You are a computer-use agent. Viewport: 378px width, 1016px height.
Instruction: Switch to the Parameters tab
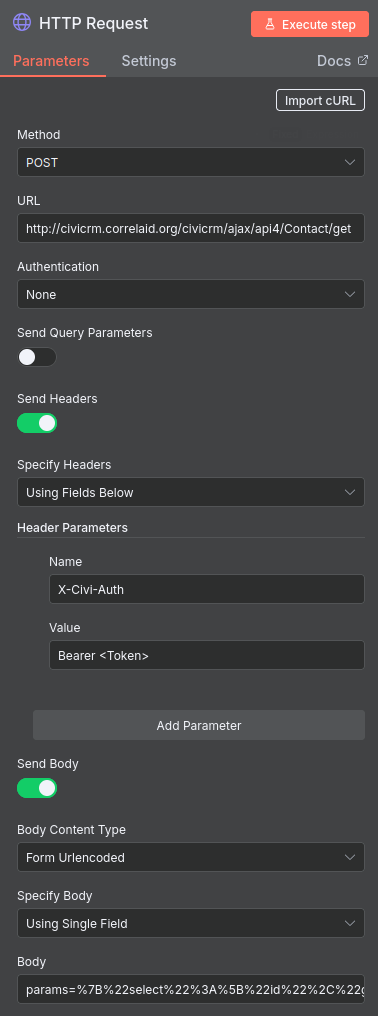coord(51,61)
